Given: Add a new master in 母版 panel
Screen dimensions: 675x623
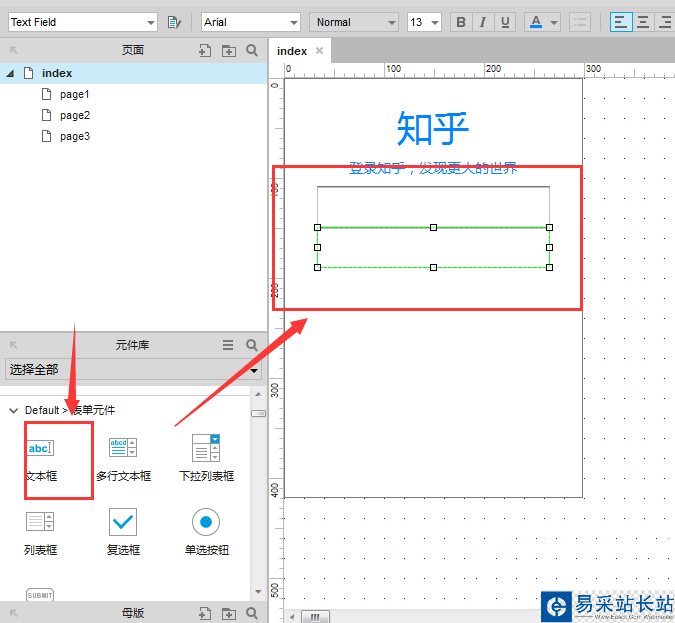Looking at the screenshot, I should [205, 613].
